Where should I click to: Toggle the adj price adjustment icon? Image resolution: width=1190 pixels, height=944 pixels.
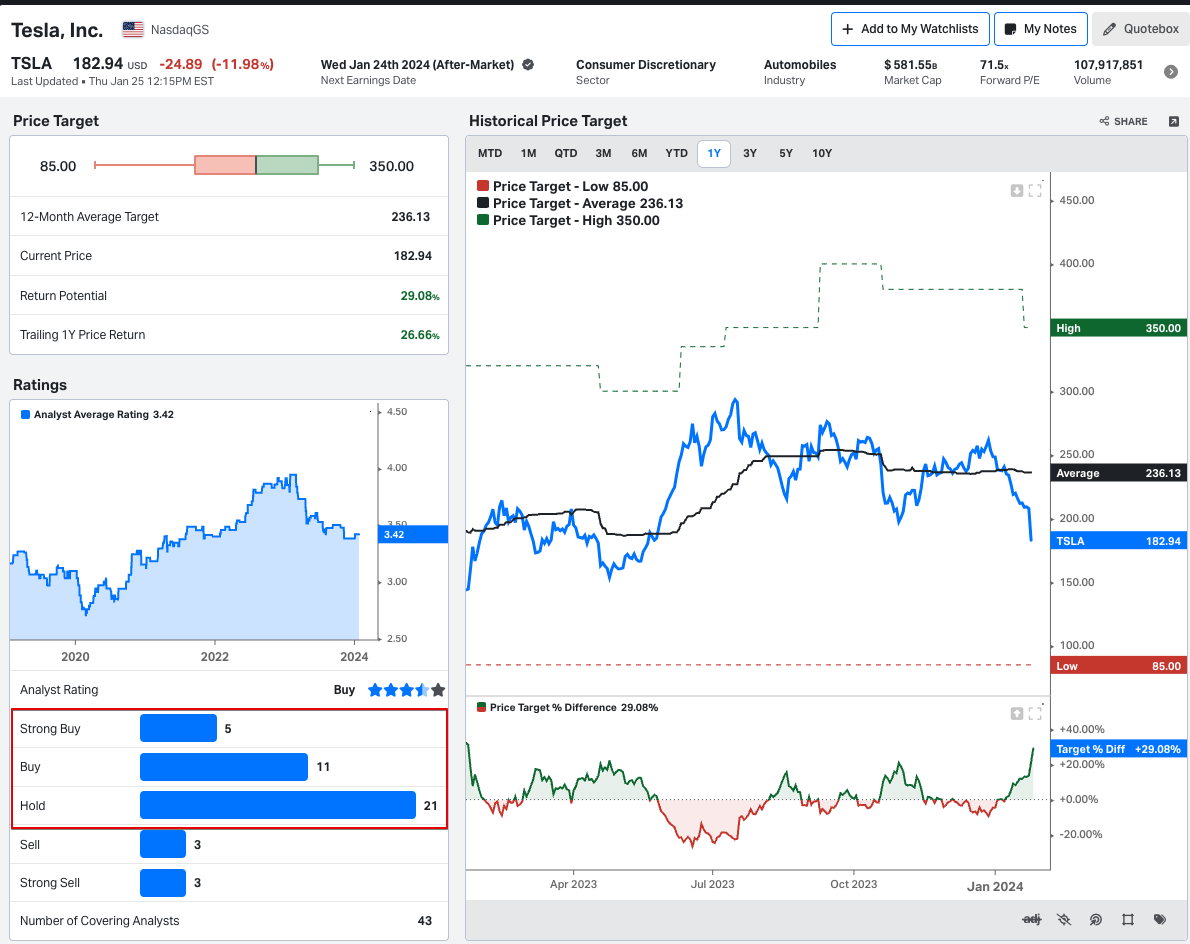pos(1031,919)
